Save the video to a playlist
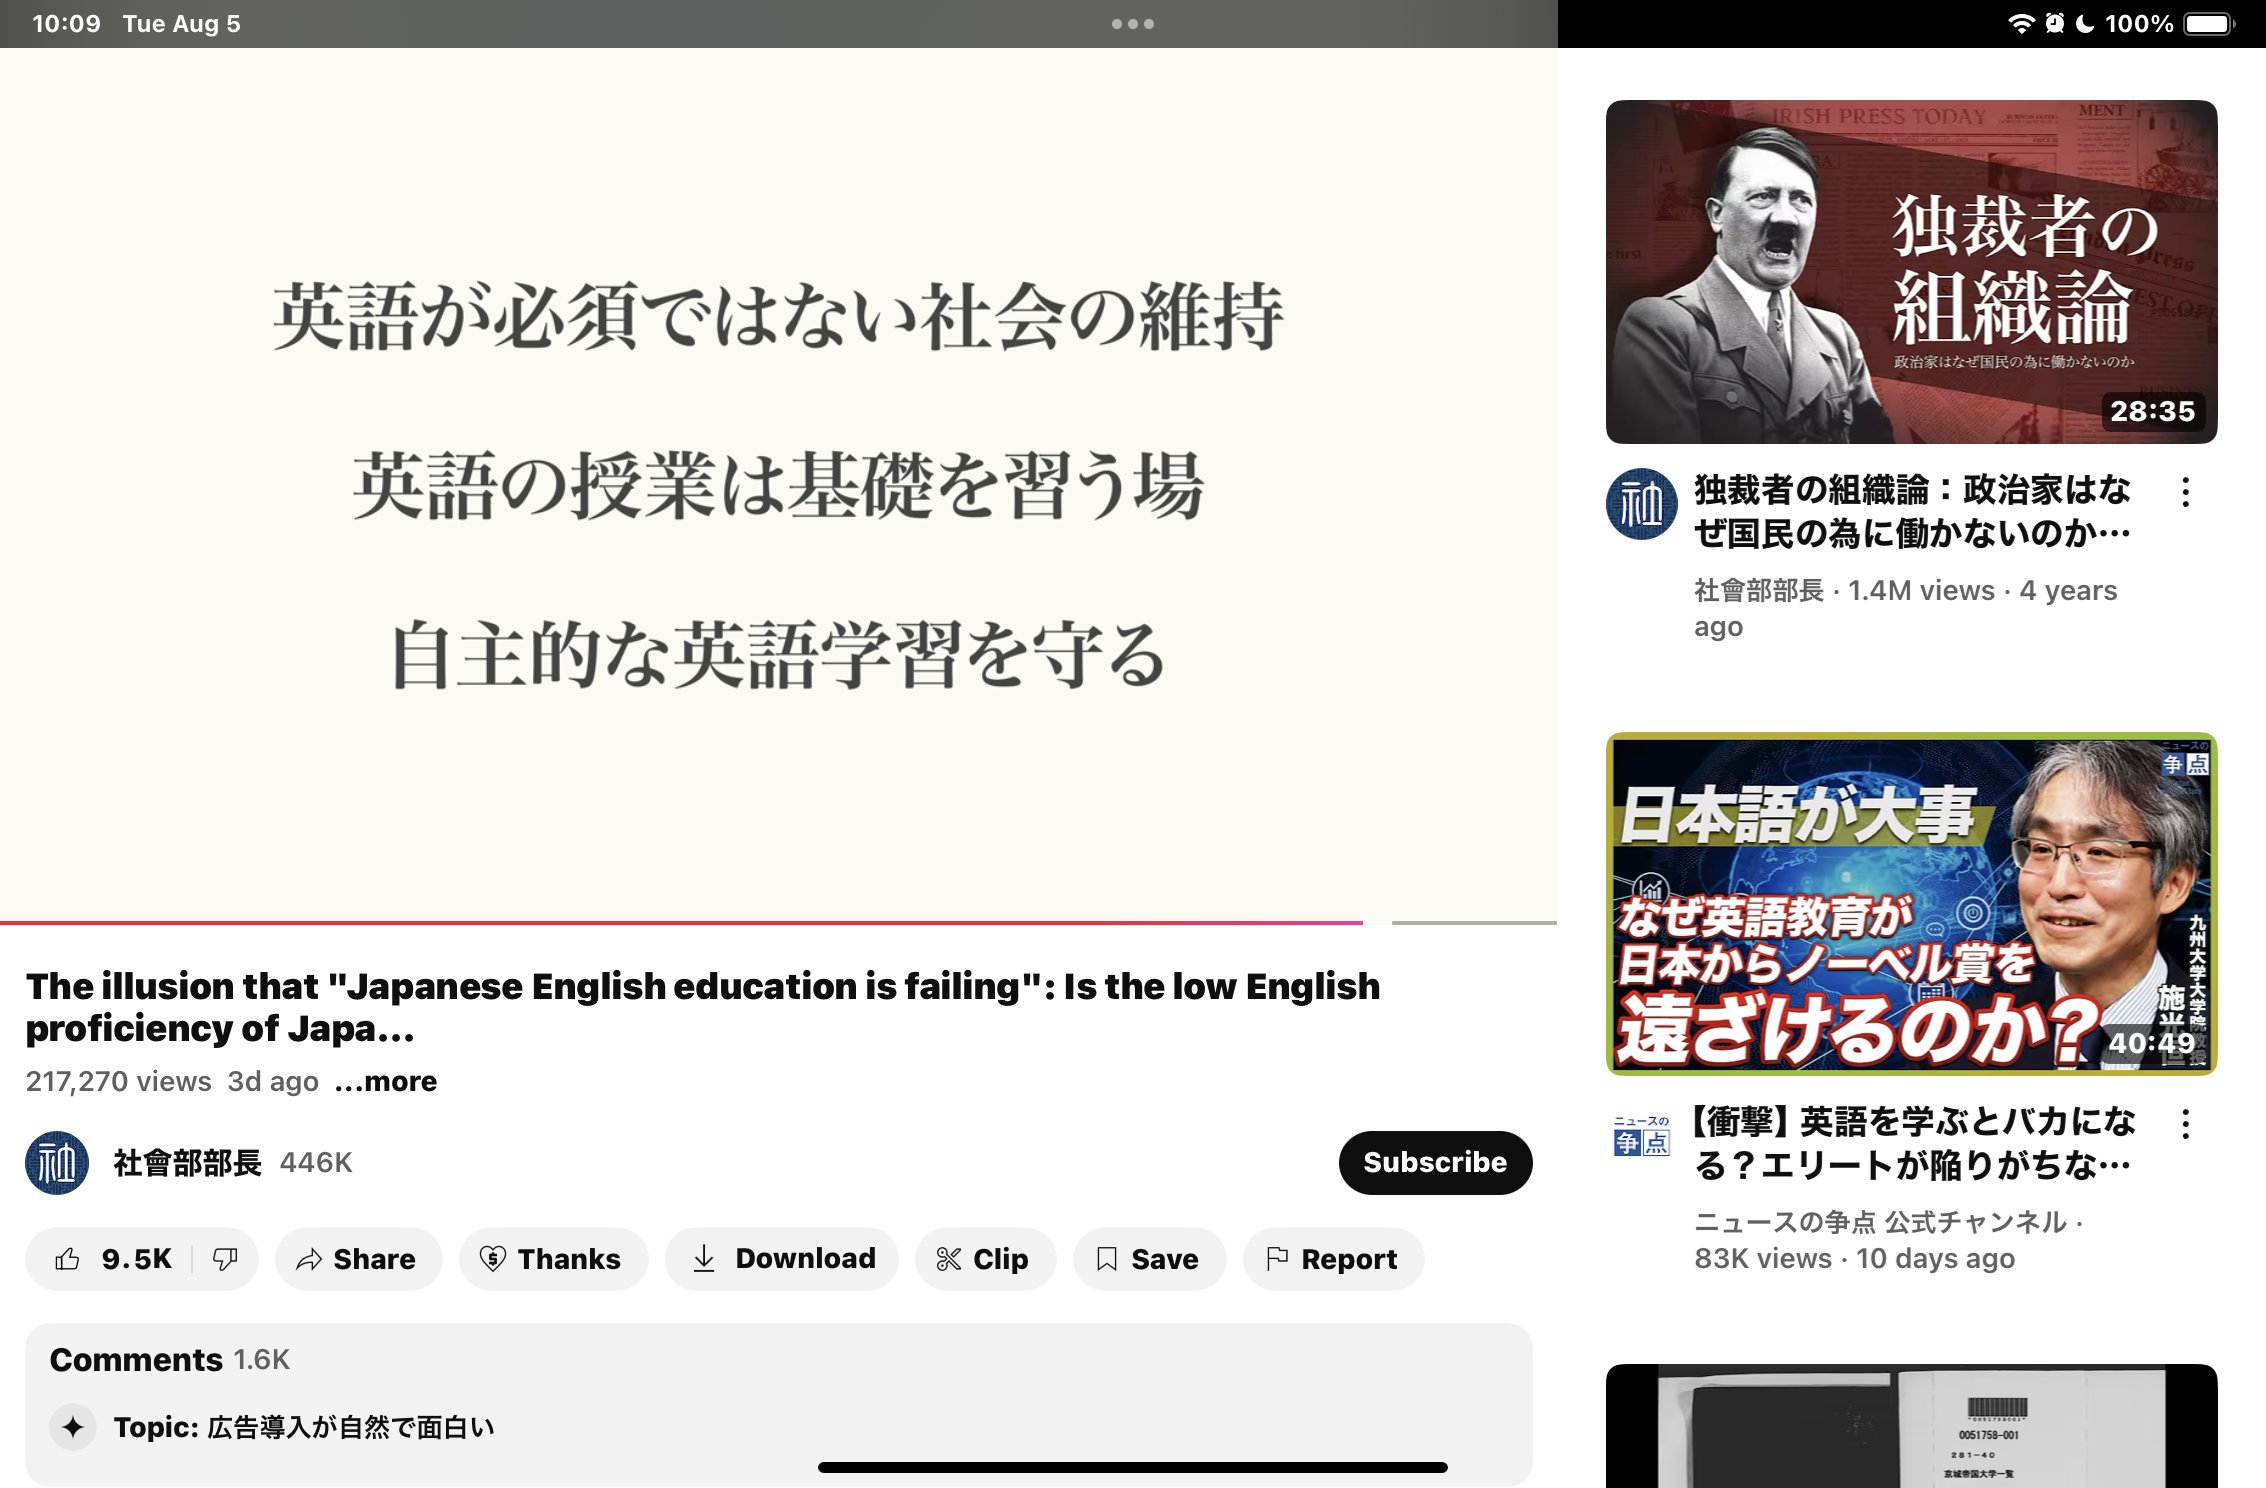 1148,1259
